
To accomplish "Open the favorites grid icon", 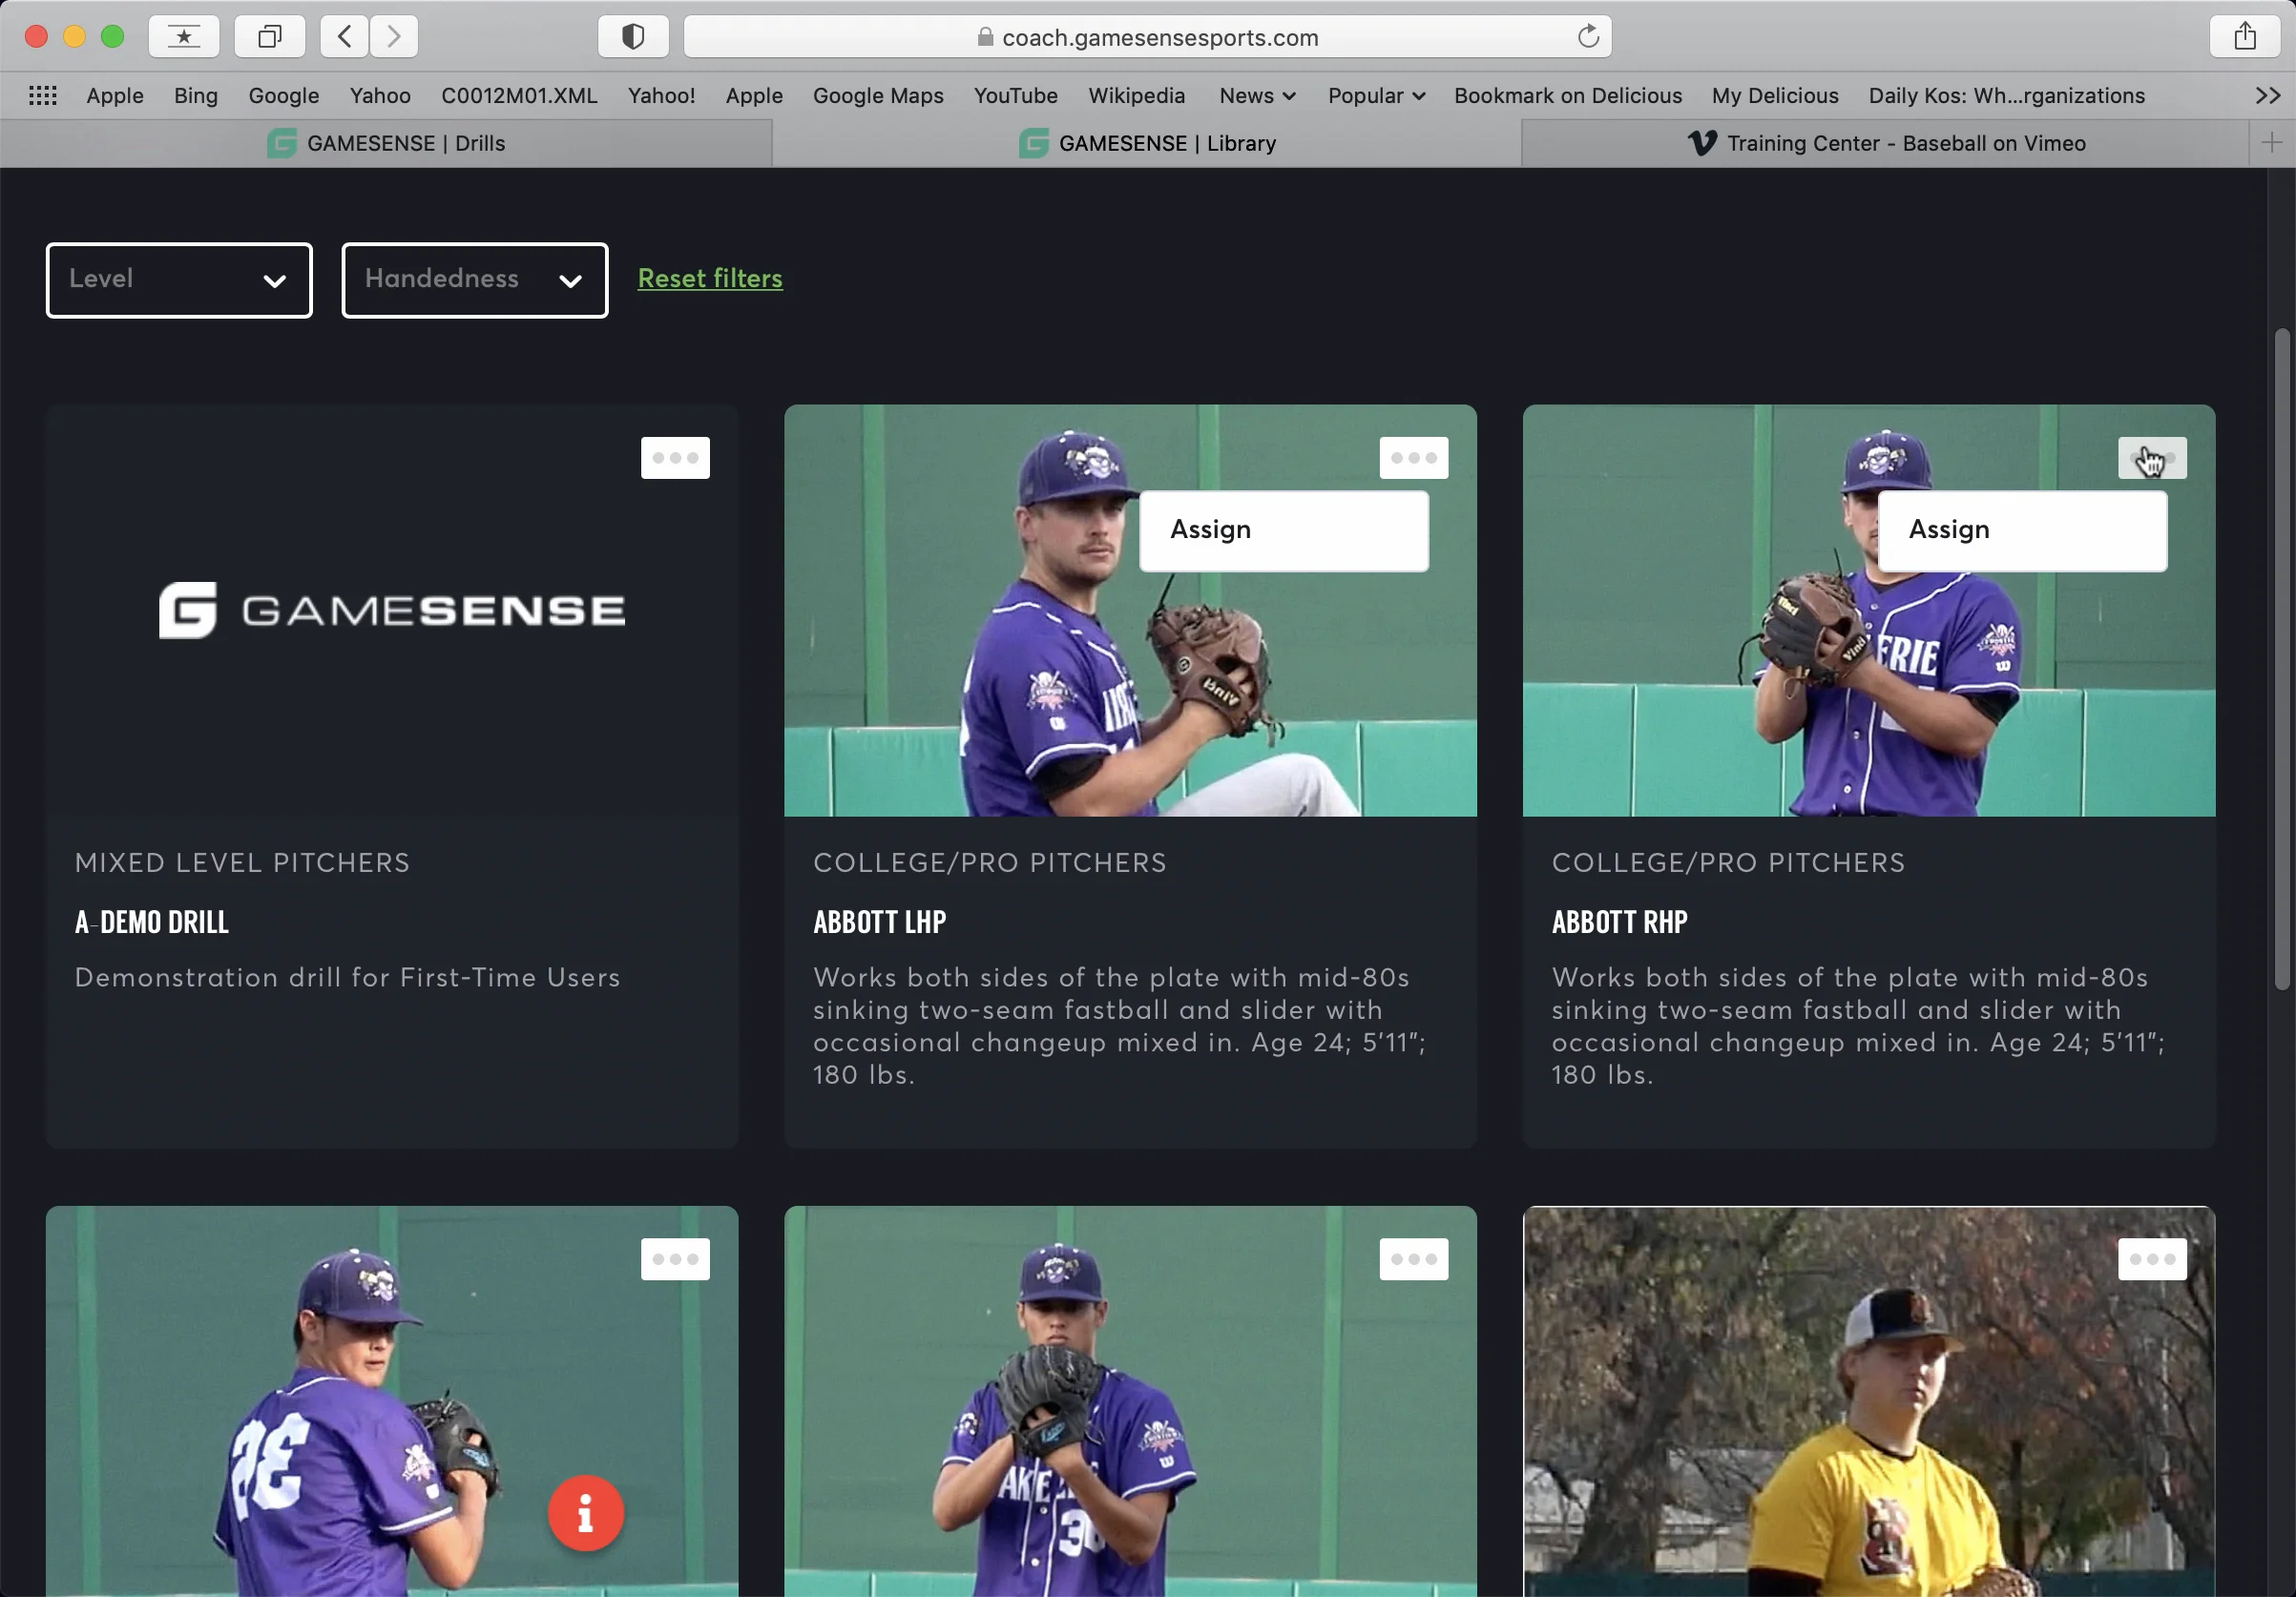I will (42, 96).
